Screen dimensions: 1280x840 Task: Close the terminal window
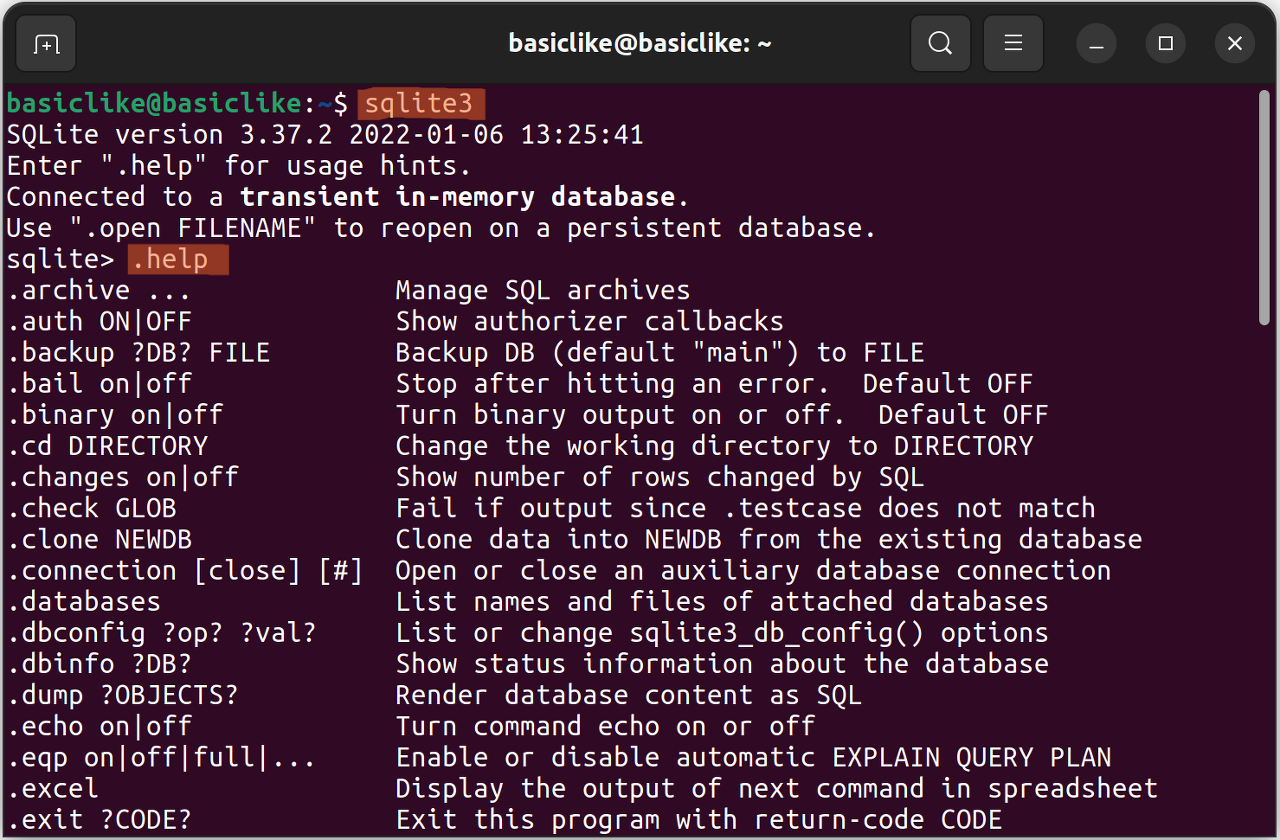1234,44
